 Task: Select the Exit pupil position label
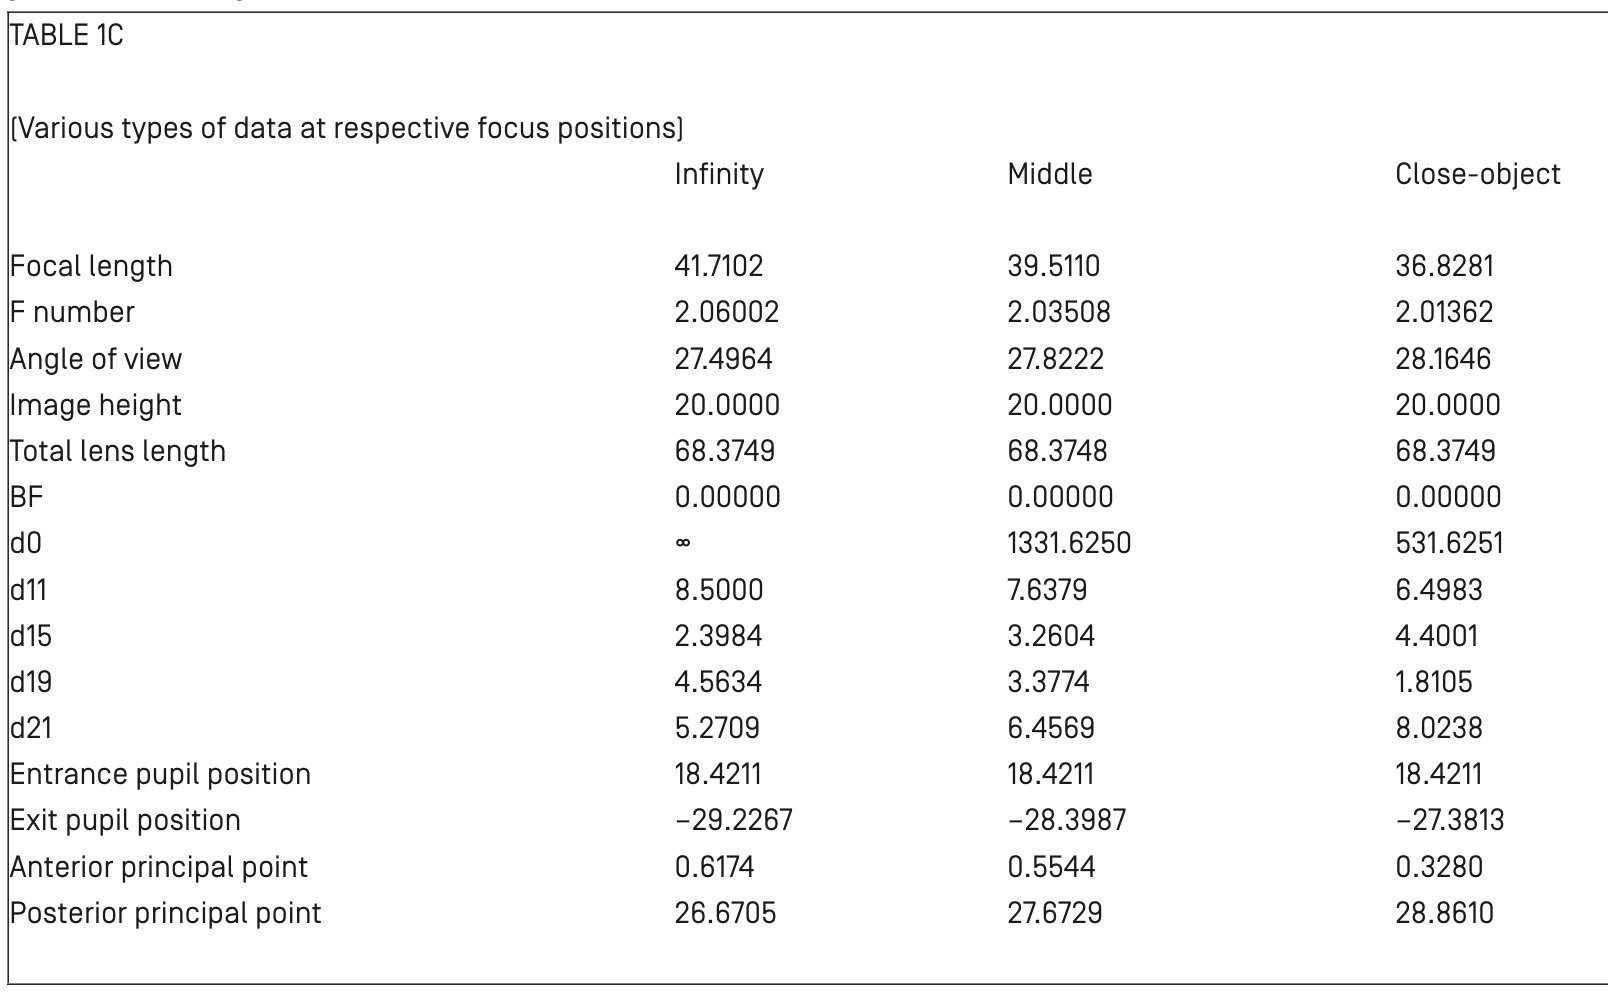tap(125, 820)
